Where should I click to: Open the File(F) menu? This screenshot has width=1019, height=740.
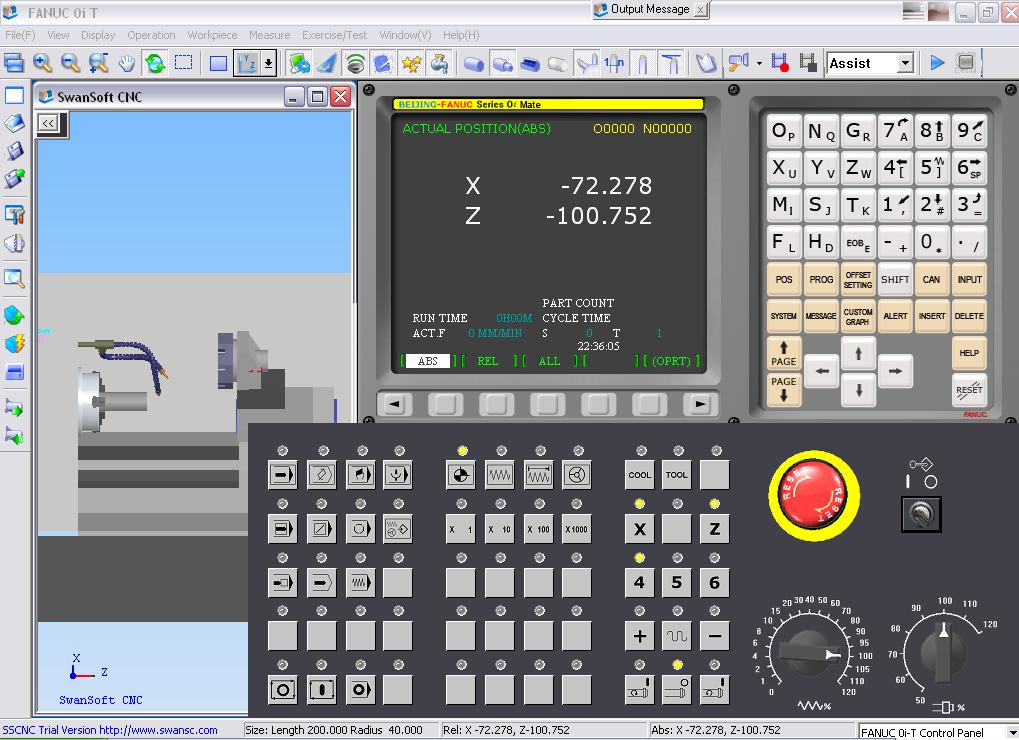[20, 35]
